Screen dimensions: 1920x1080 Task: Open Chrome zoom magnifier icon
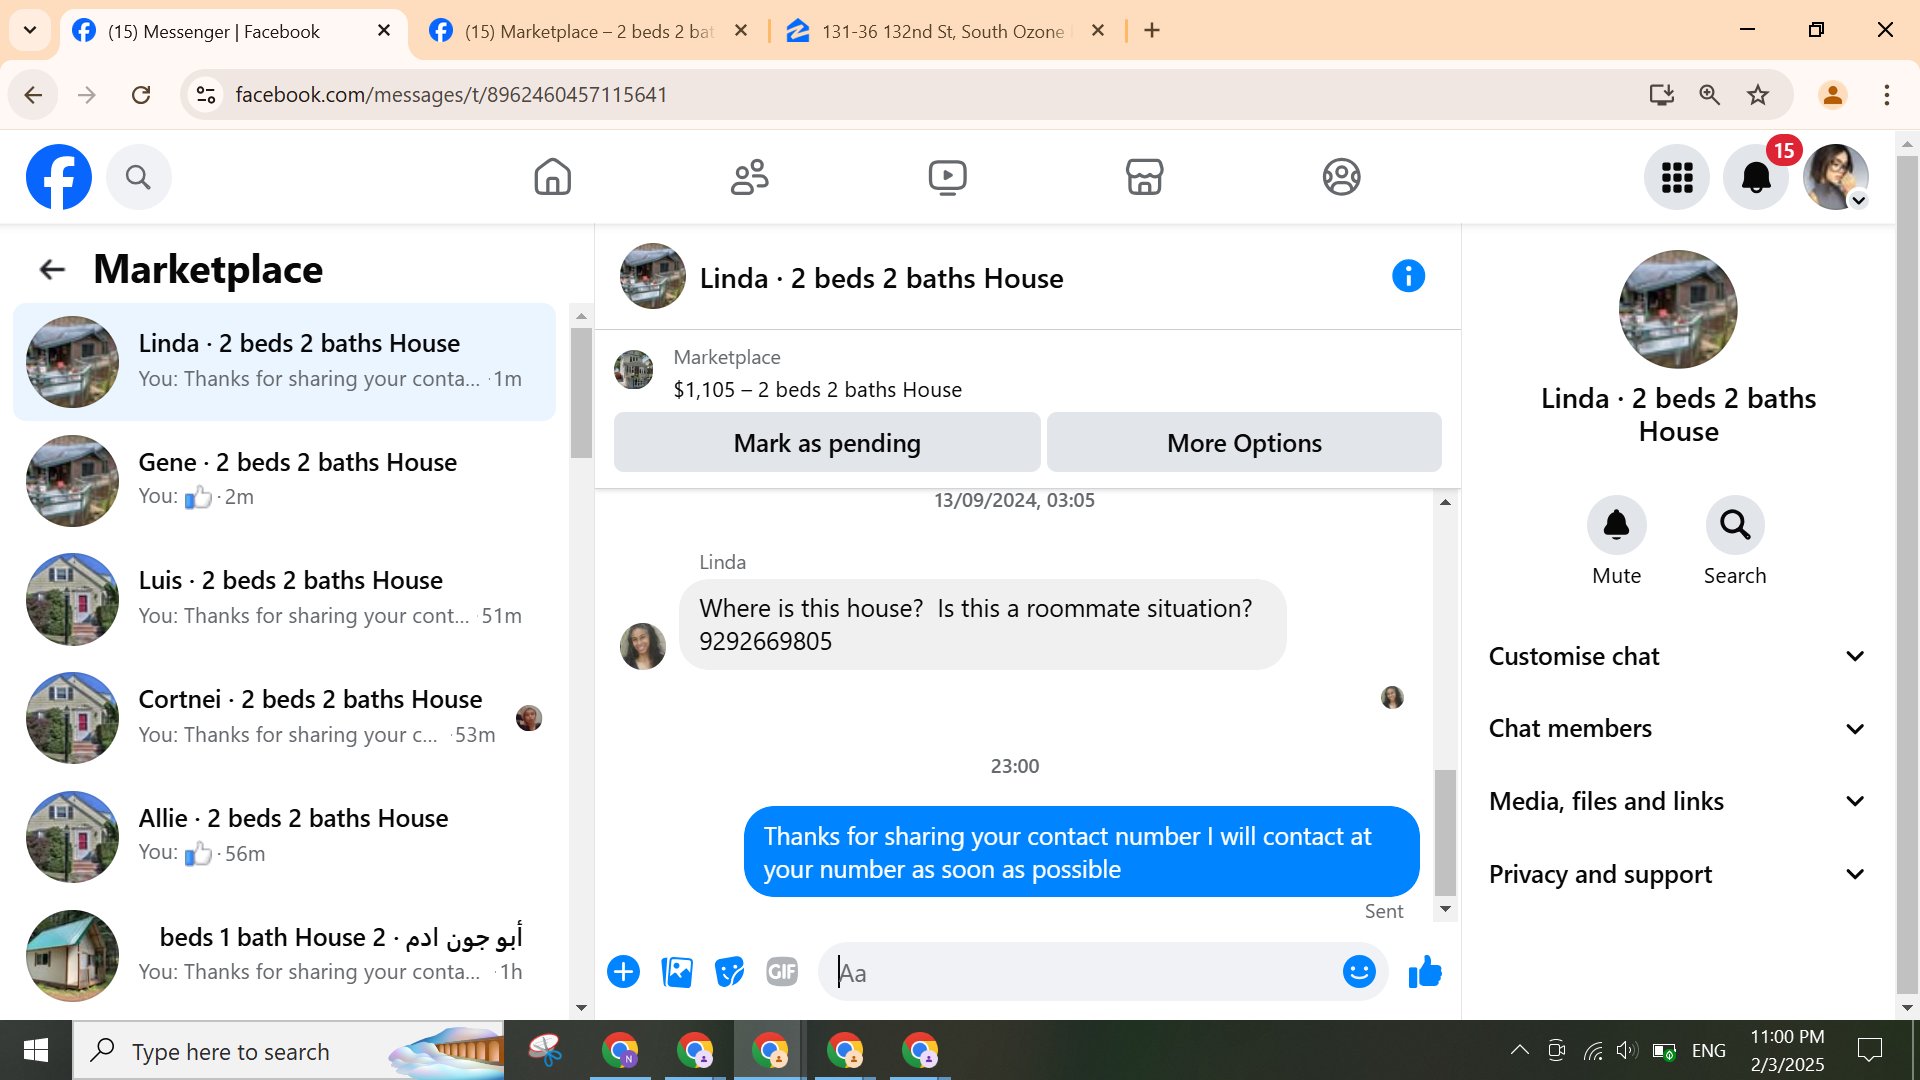coord(1710,95)
